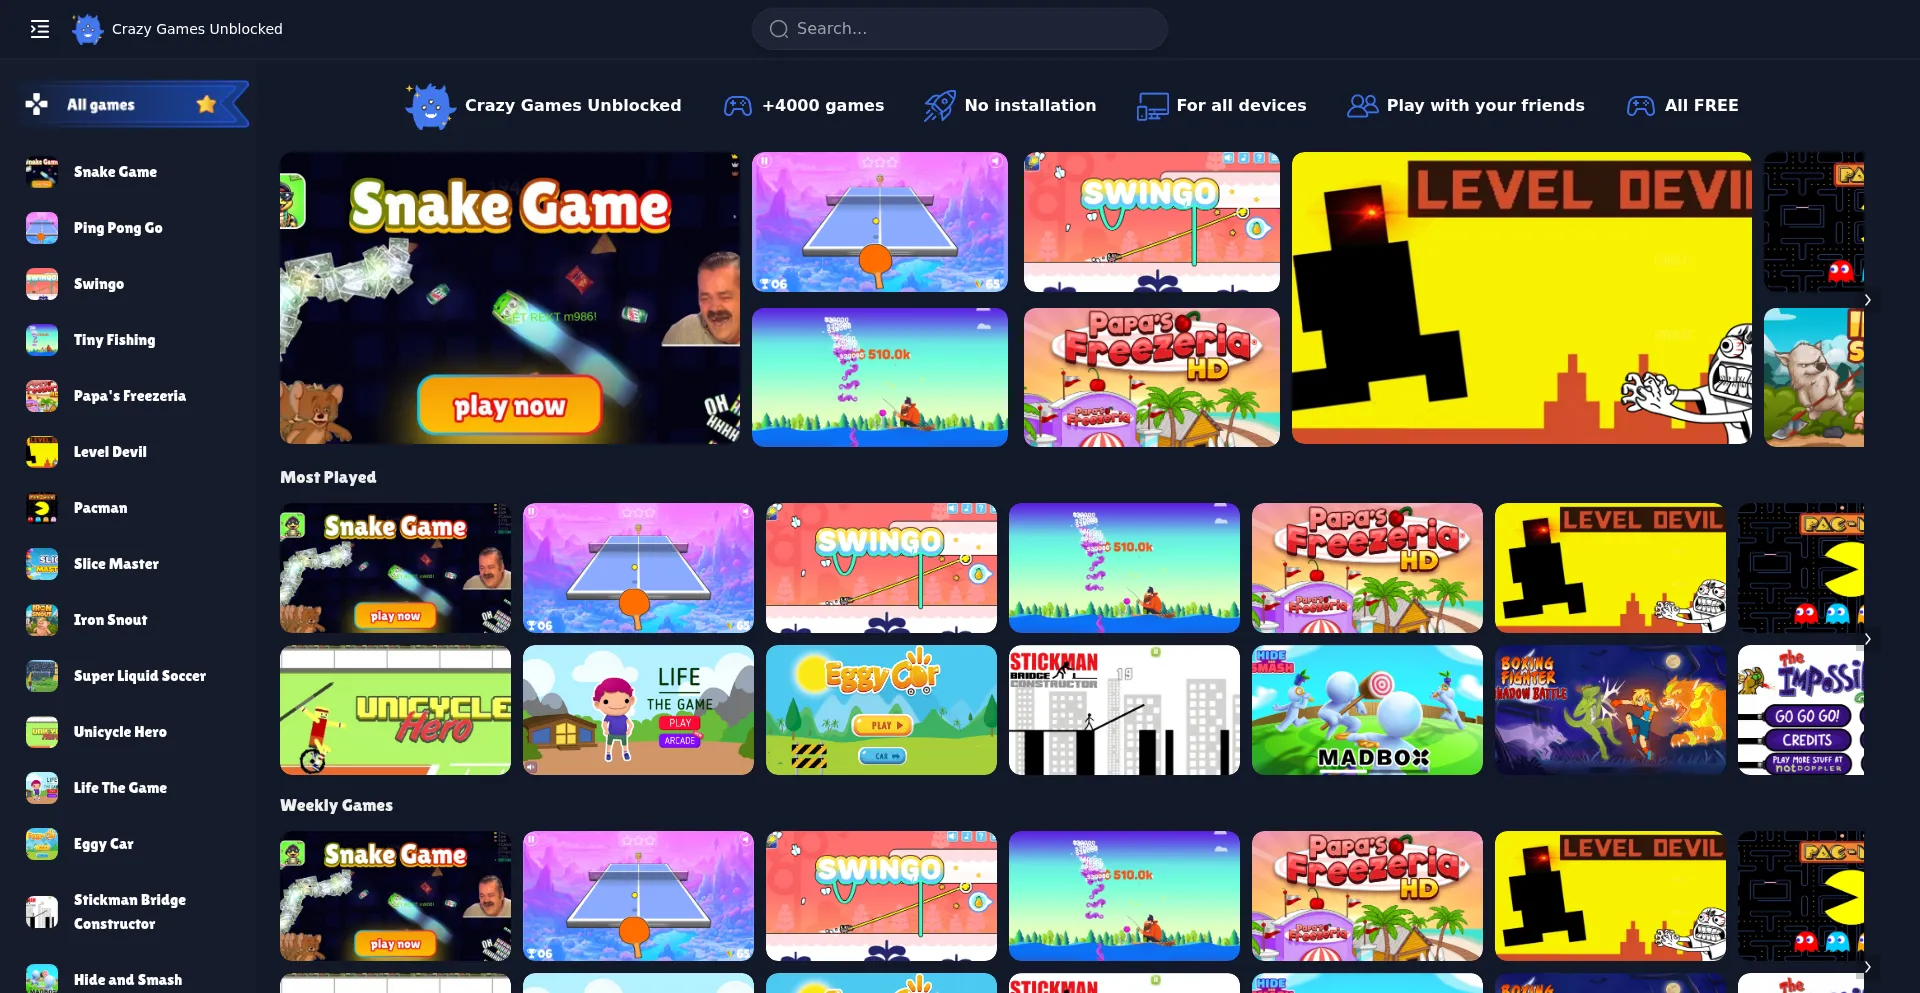Screen dimensions: 1920x993
Task: Click the search magnifier icon
Action: tap(779, 29)
